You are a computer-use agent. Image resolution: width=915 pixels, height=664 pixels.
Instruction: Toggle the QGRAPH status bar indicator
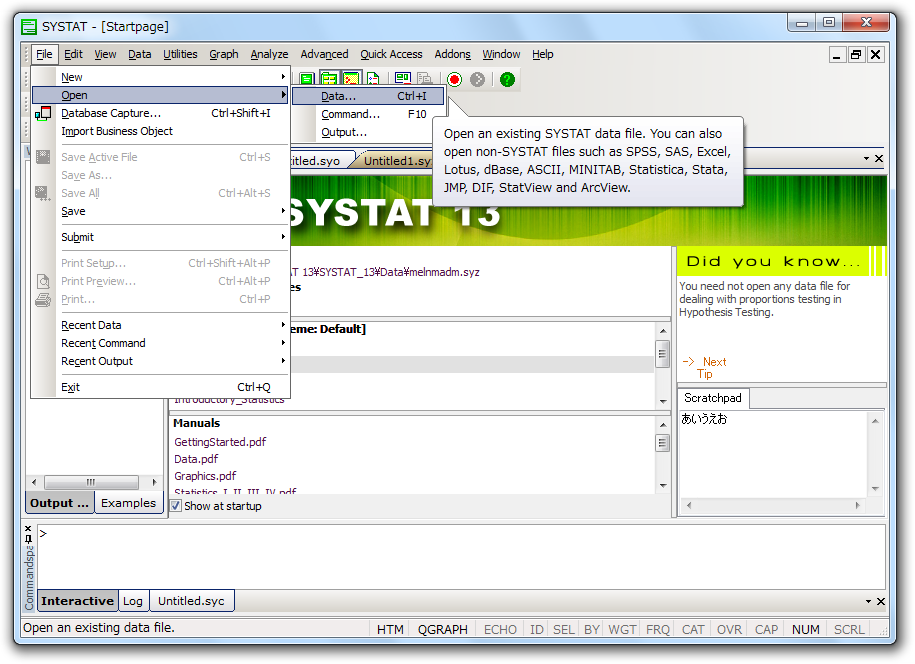coord(443,629)
